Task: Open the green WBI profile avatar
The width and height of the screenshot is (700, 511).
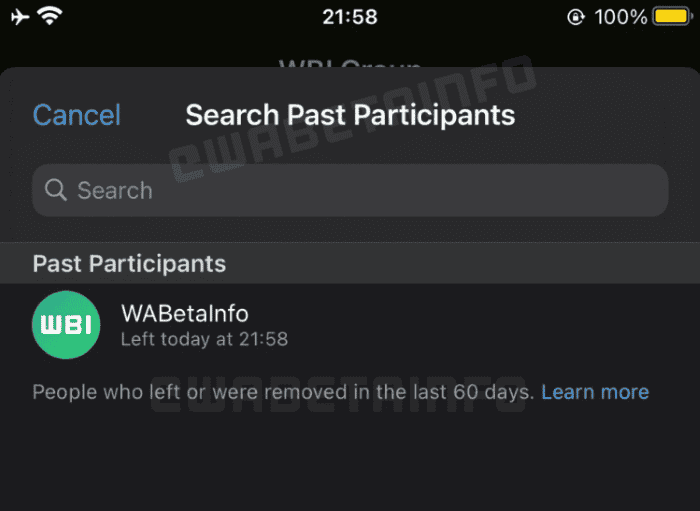Action: (66, 324)
